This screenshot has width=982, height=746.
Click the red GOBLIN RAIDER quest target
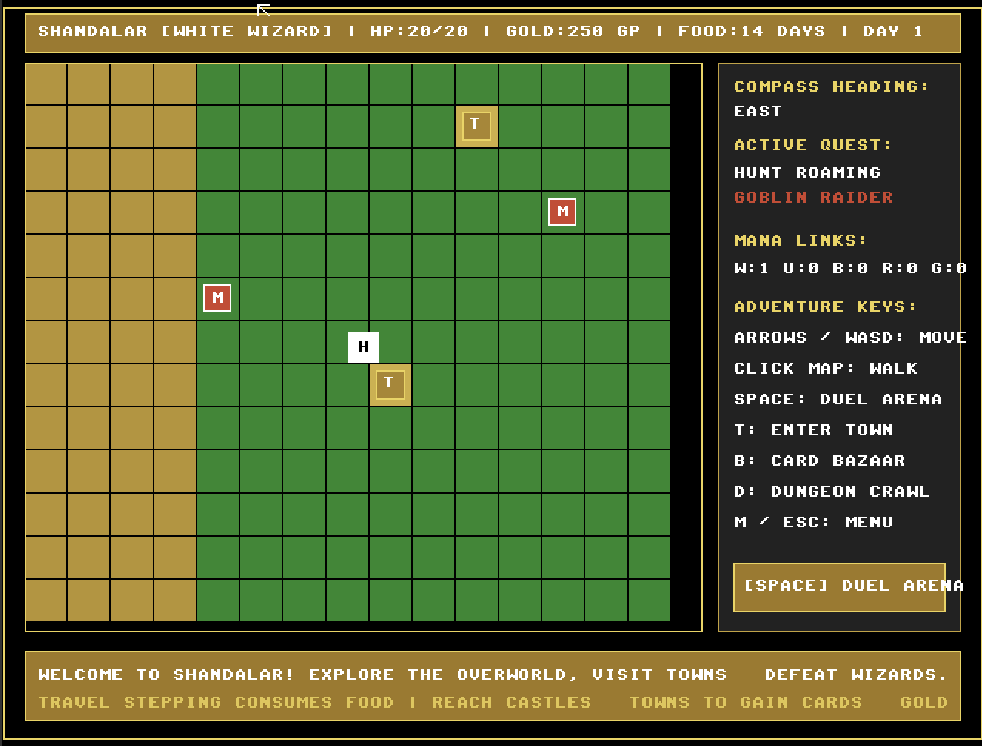coord(814,198)
